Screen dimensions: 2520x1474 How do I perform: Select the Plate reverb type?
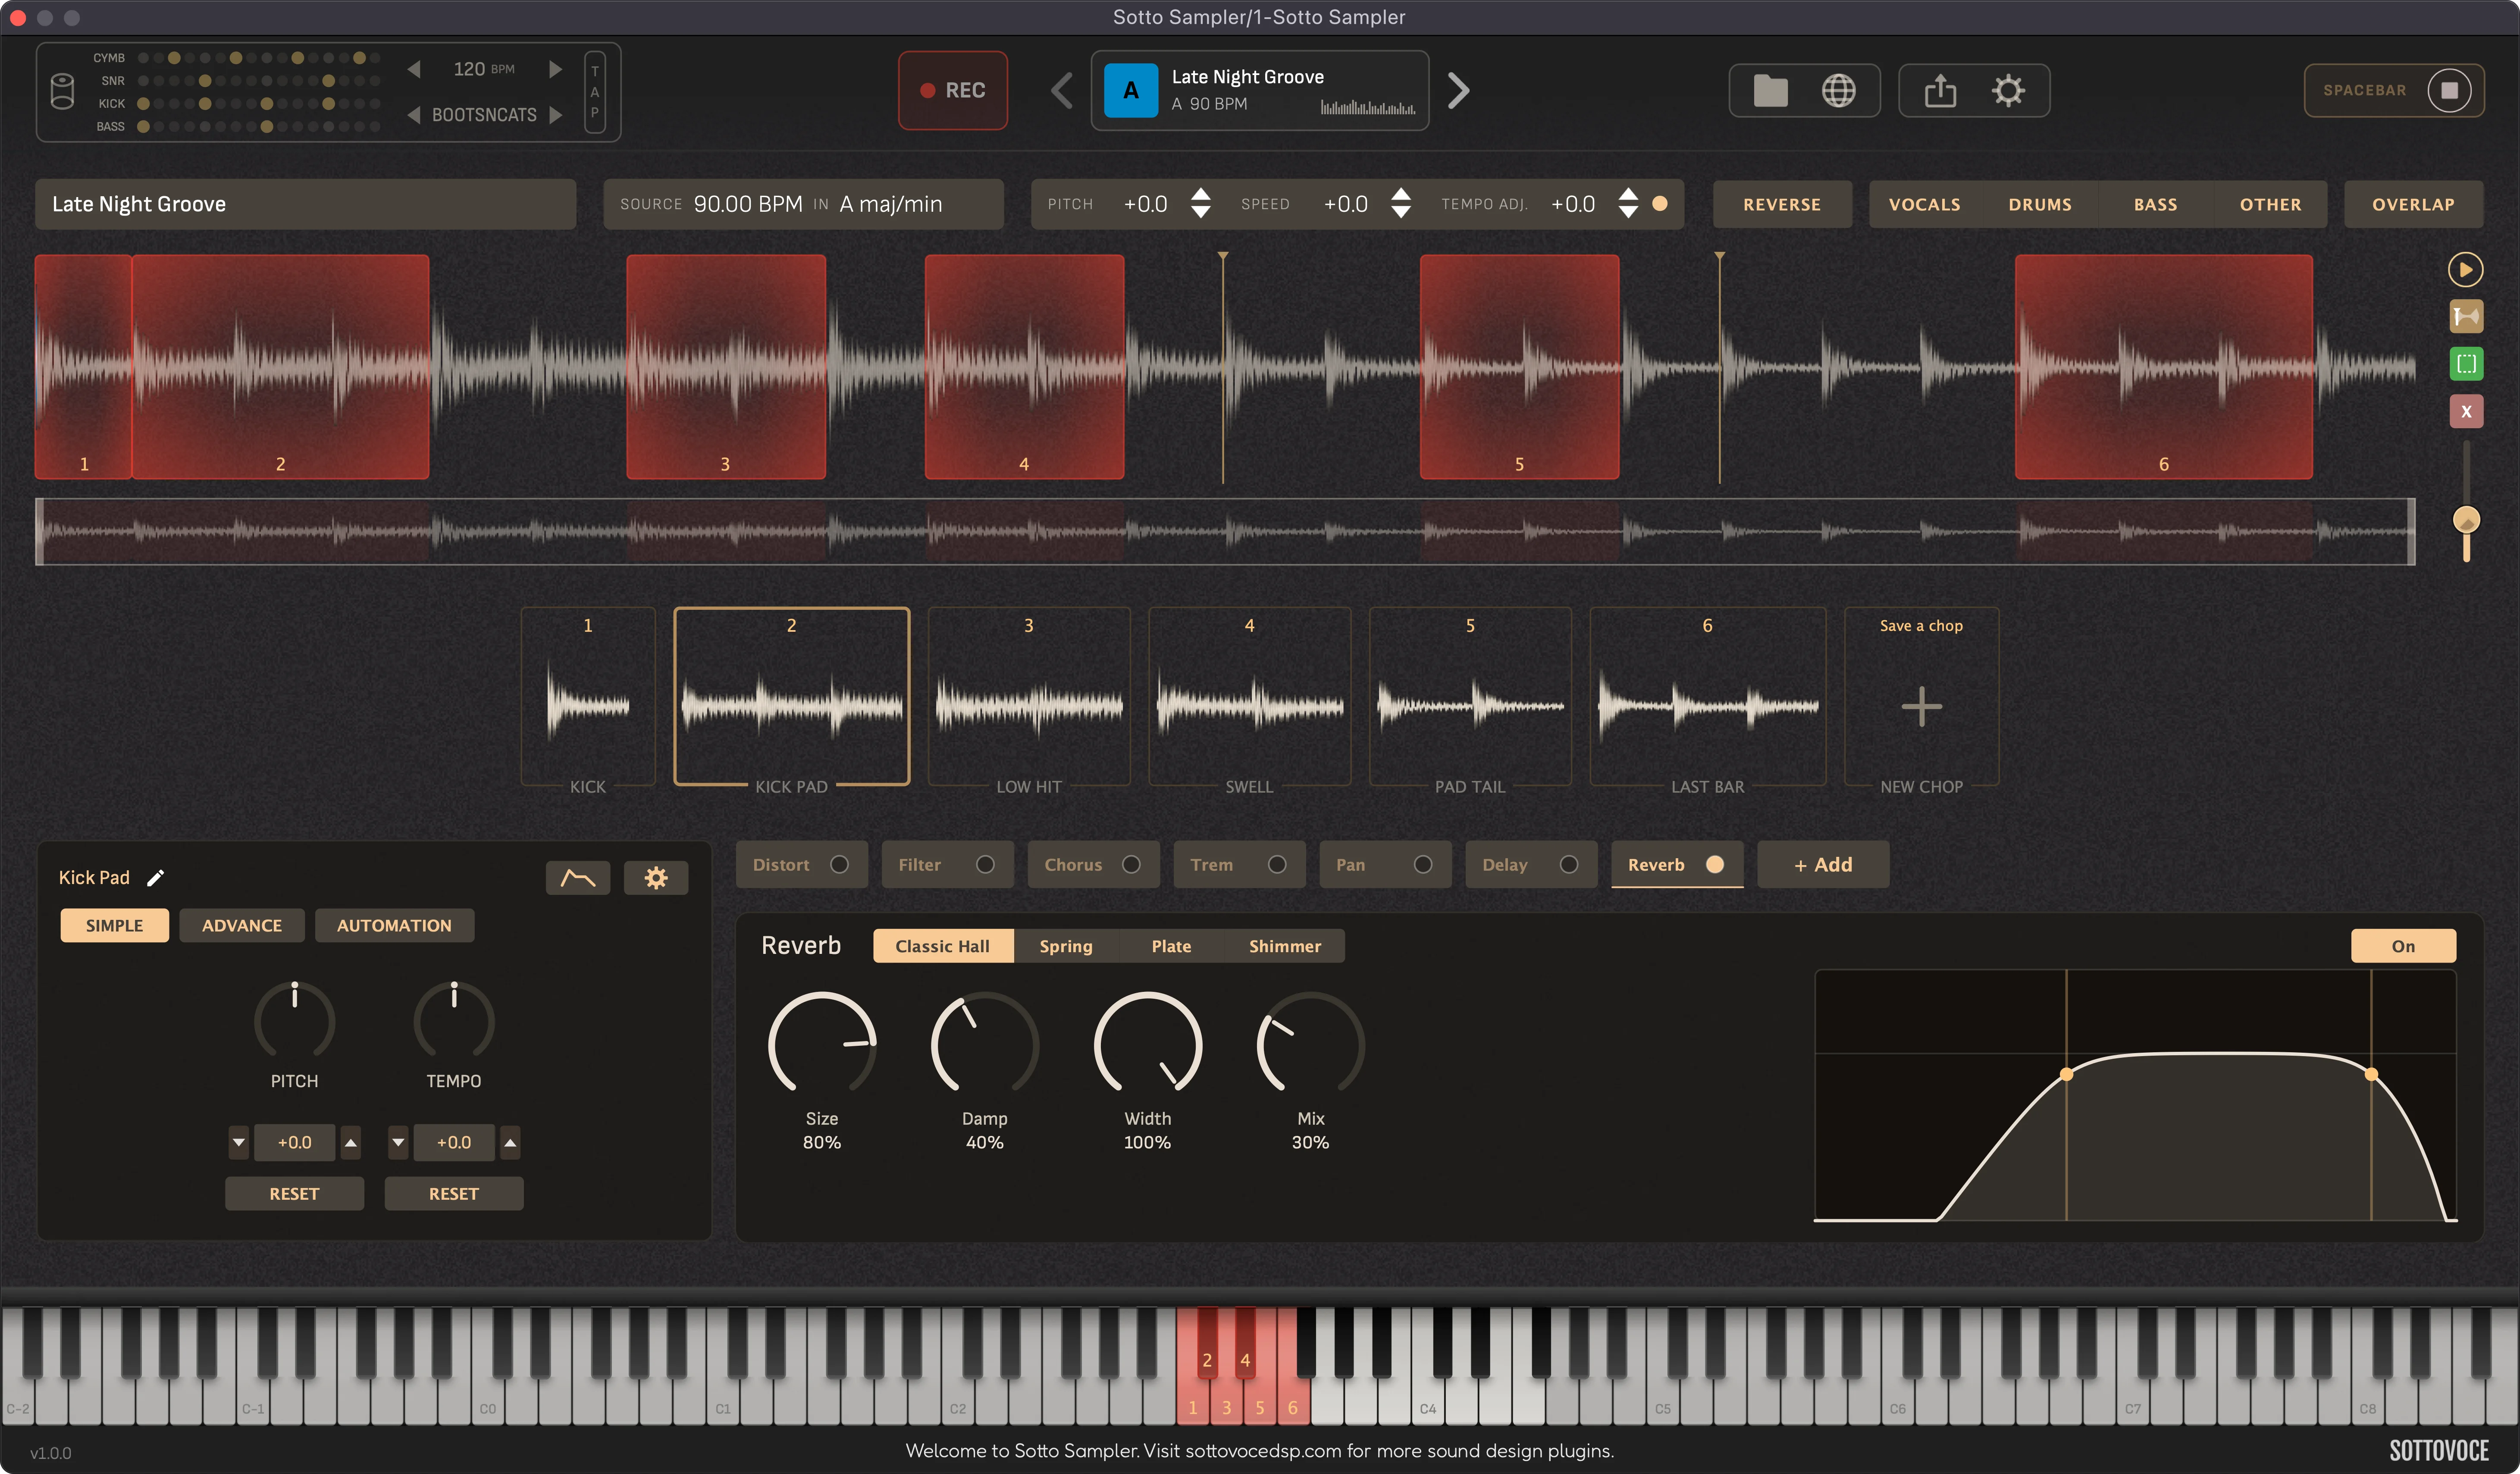(1171, 946)
